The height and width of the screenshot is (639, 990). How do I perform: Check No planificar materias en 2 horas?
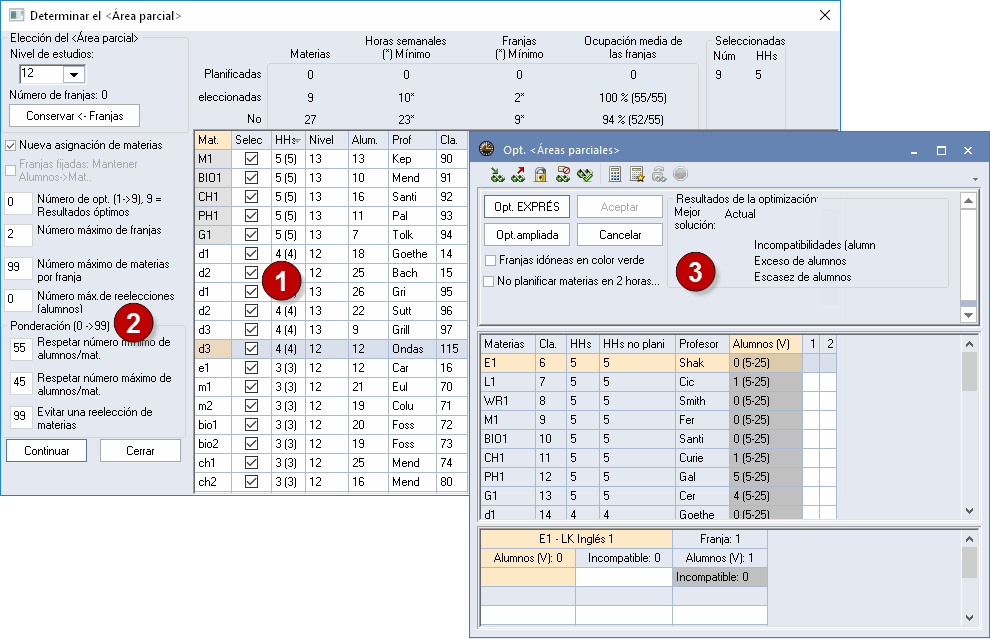pos(489,282)
